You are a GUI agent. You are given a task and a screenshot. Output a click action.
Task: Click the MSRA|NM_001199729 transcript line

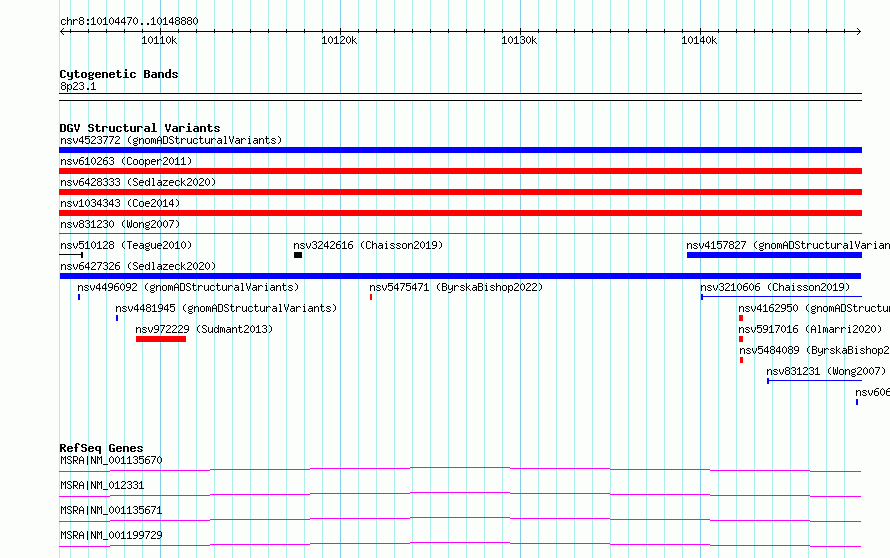[x=460, y=544]
